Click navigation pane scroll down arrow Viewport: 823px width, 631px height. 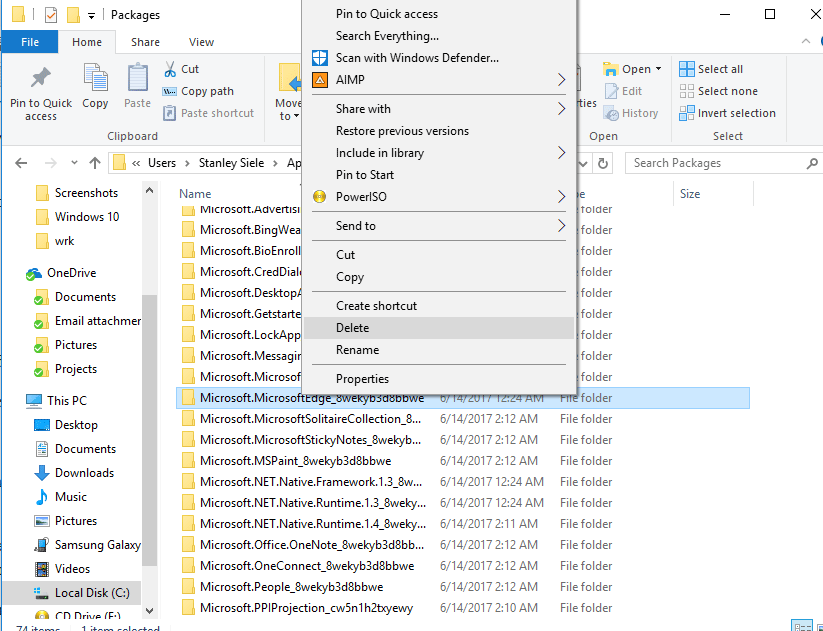coord(150,611)
